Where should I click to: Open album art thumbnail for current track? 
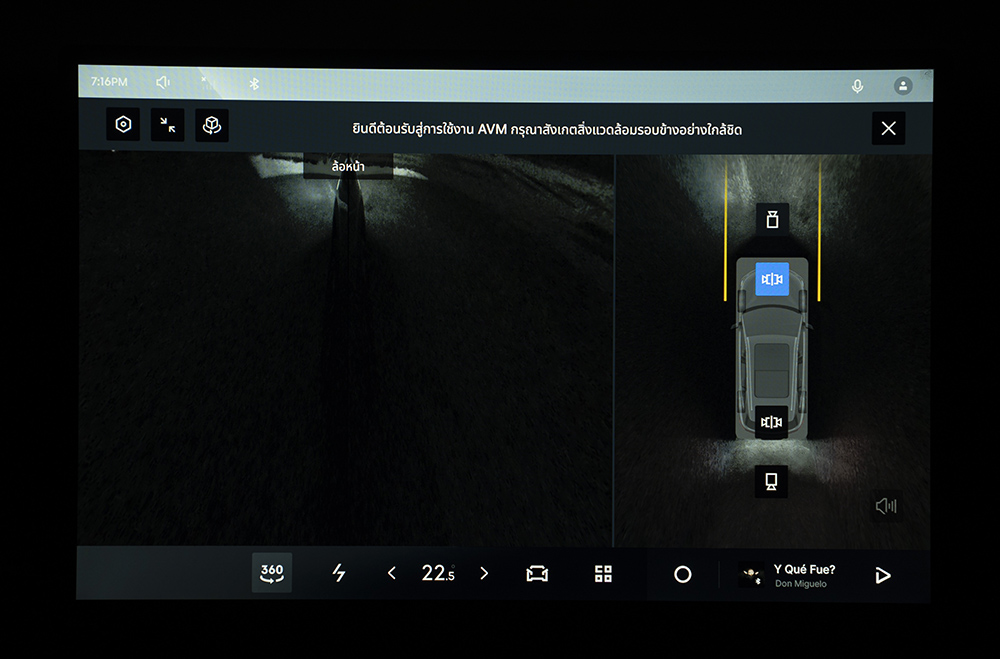point(751,574)
